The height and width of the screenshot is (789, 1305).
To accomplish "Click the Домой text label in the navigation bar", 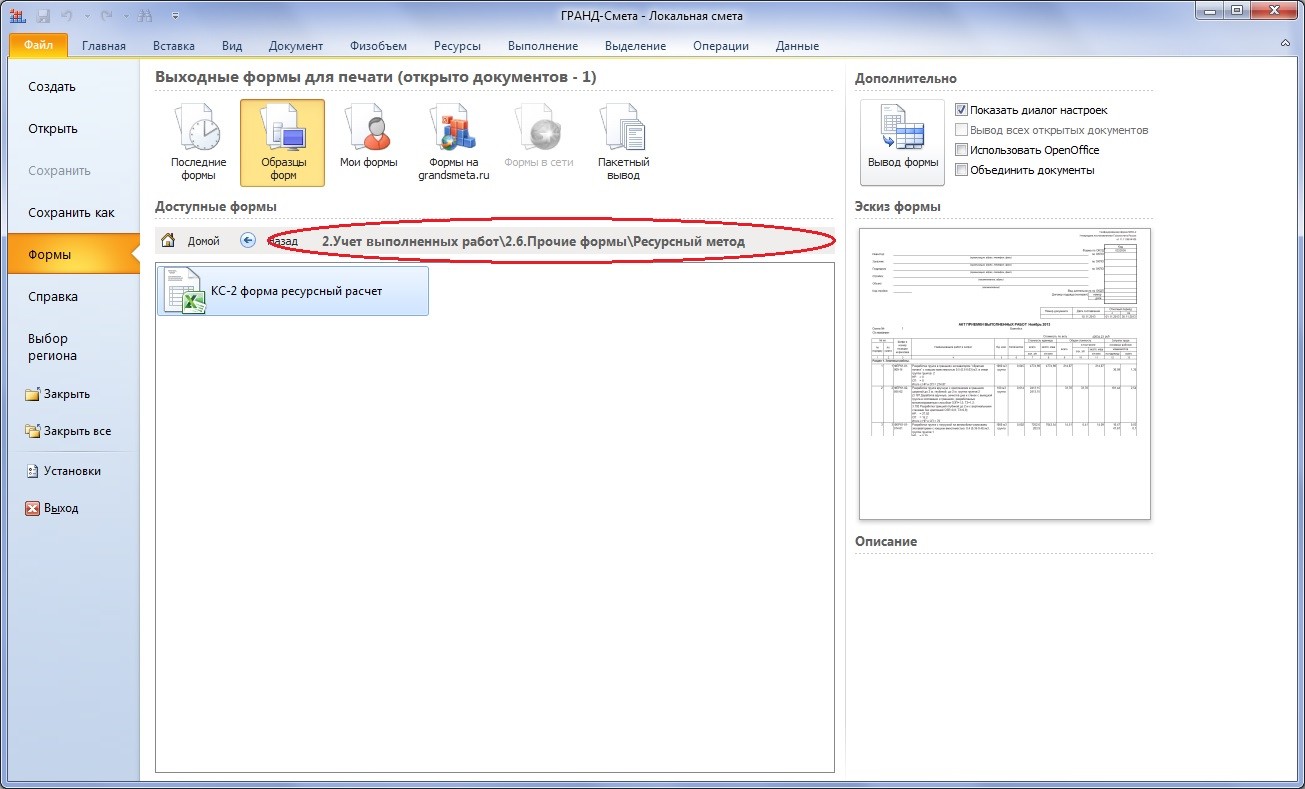I will tap(204, 241).
